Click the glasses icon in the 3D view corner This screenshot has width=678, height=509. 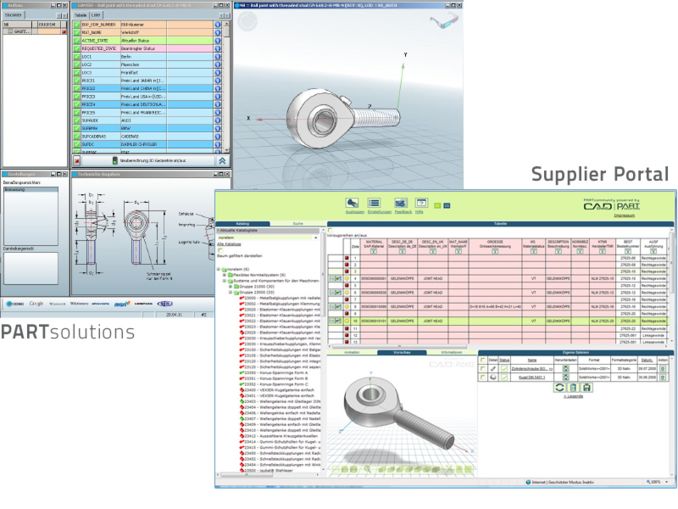(444, 21)
